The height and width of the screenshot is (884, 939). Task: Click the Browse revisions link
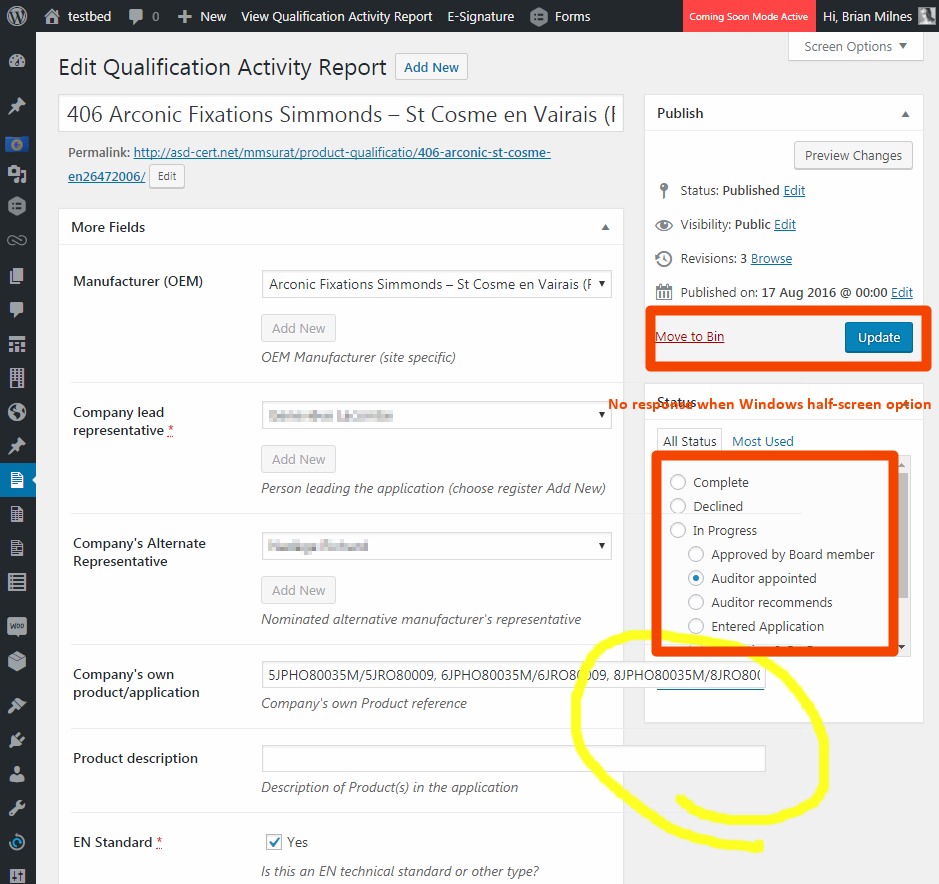tap(771, 259)
